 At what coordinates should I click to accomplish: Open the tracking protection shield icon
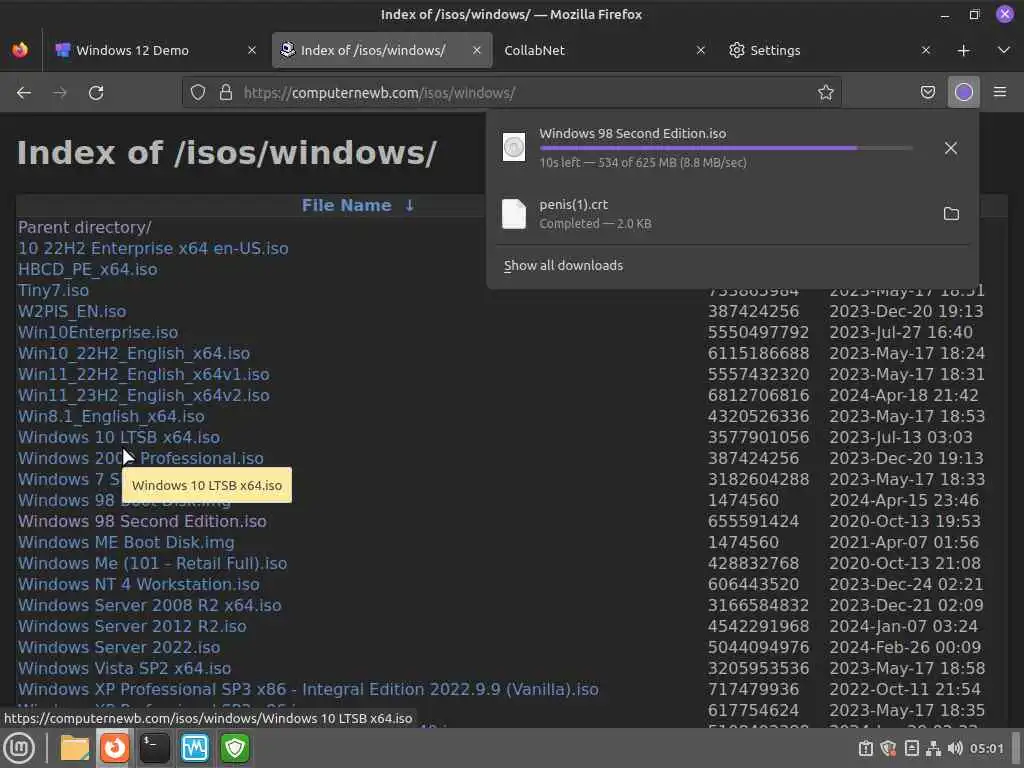pyautogui.click(x=197, y=93)
